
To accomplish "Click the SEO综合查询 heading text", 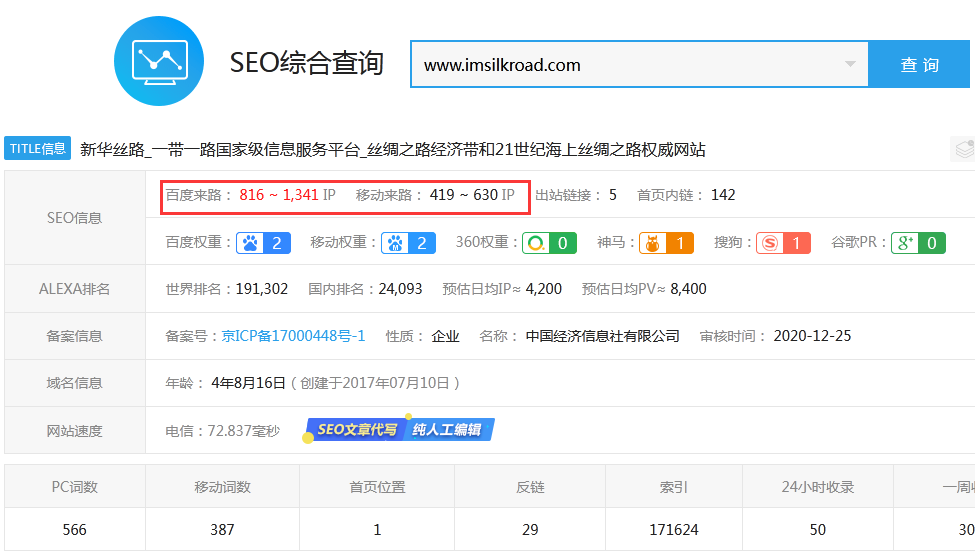I will 307,62.
